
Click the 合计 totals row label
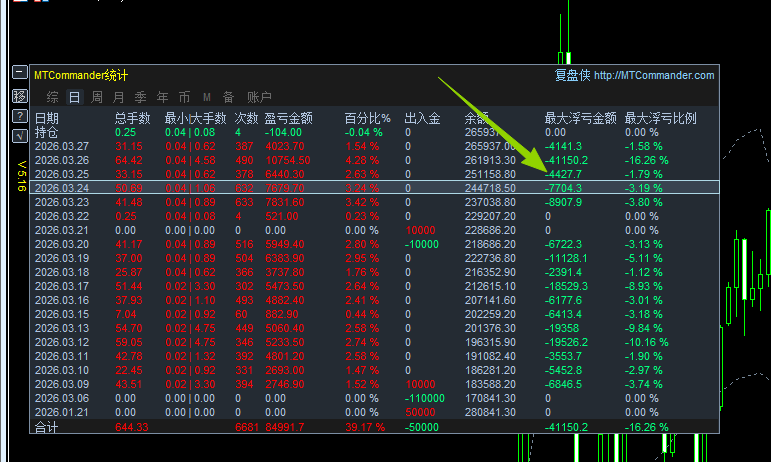(46, 427)
